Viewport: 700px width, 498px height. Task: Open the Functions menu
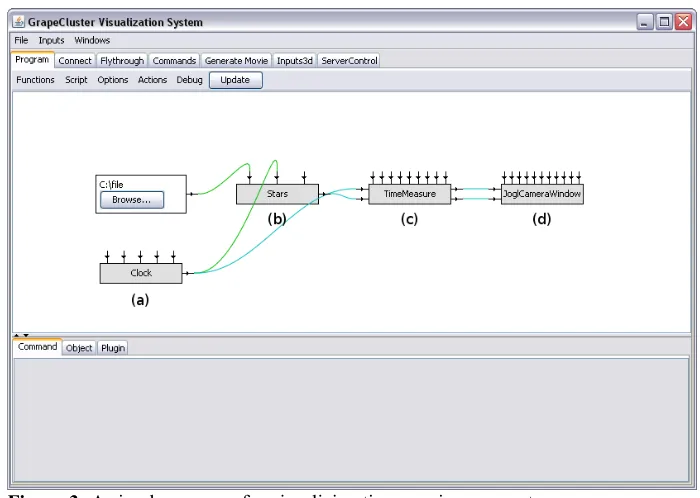pyautogui.click(x=35, y=80)
